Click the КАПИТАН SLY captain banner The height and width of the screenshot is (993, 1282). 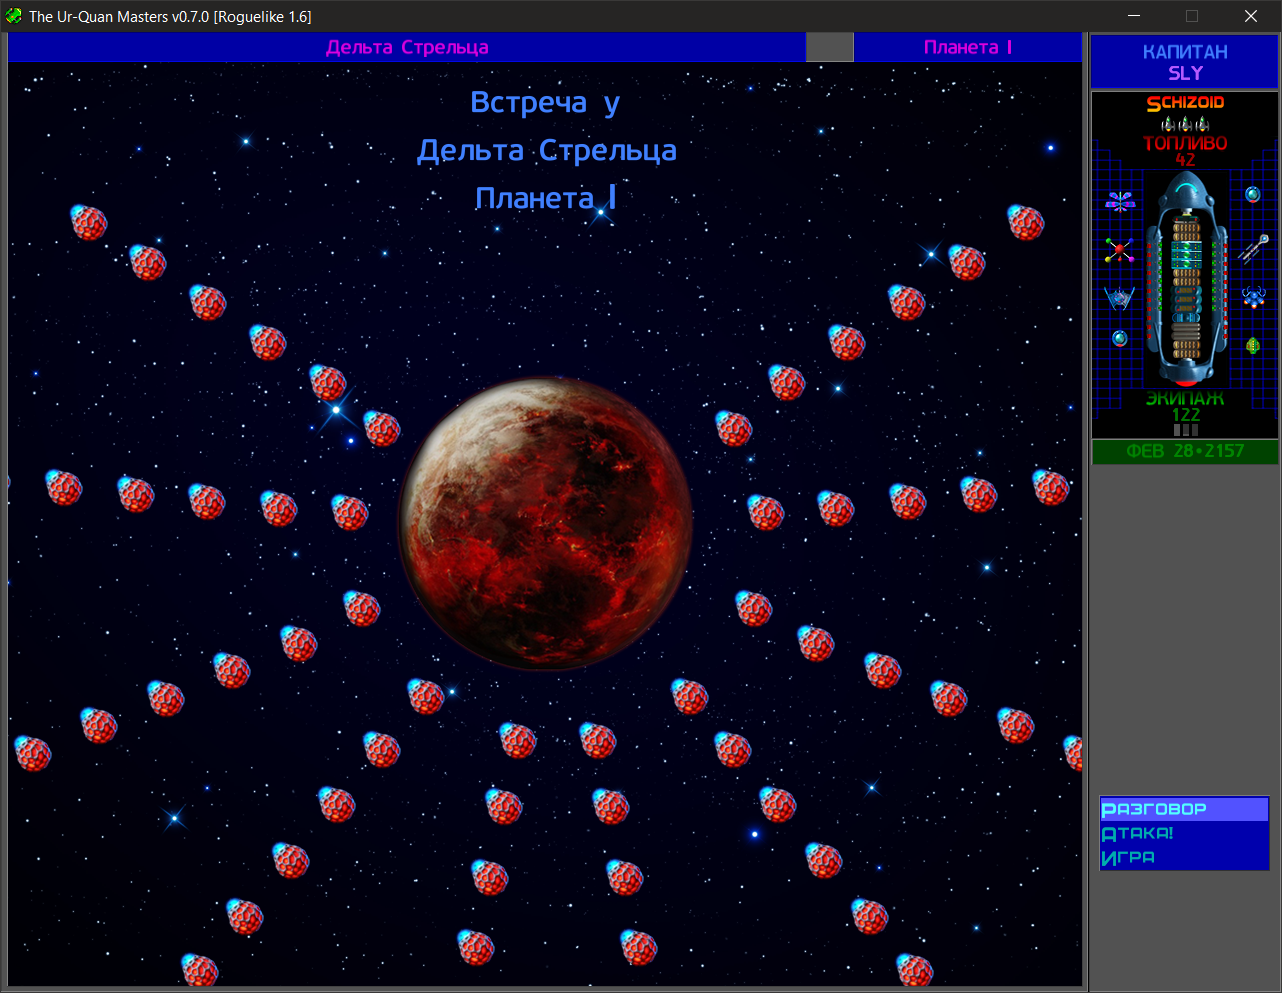(x=1185, y=62)
